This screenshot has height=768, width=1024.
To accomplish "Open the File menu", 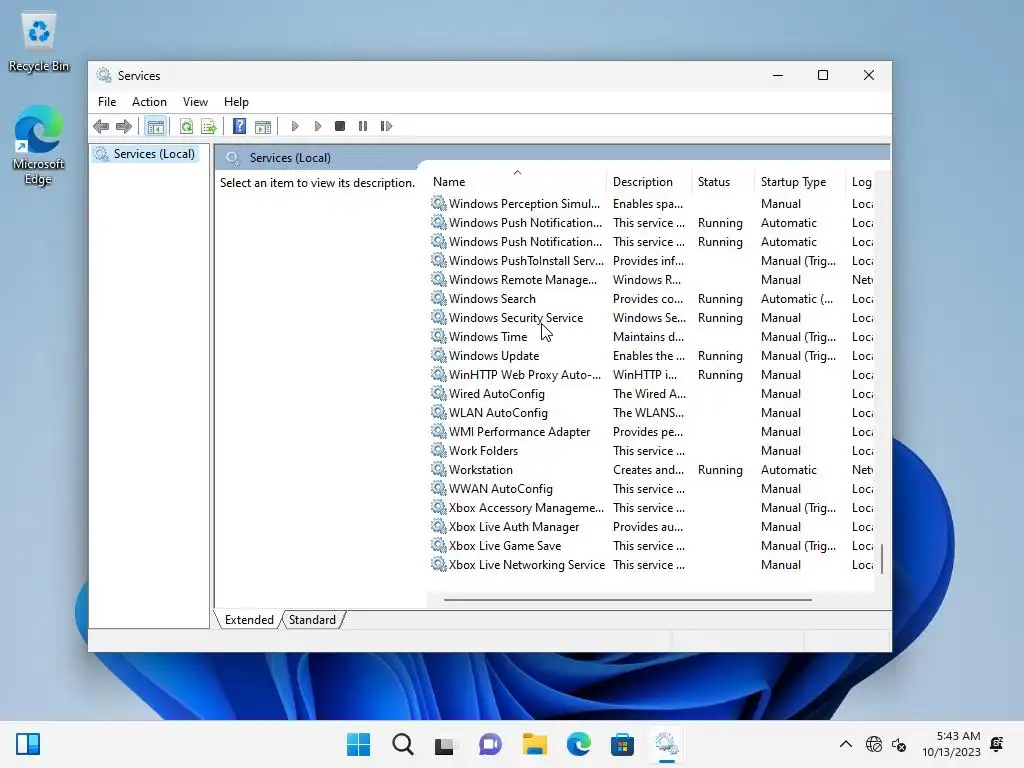I will click(x=107, y=102).
